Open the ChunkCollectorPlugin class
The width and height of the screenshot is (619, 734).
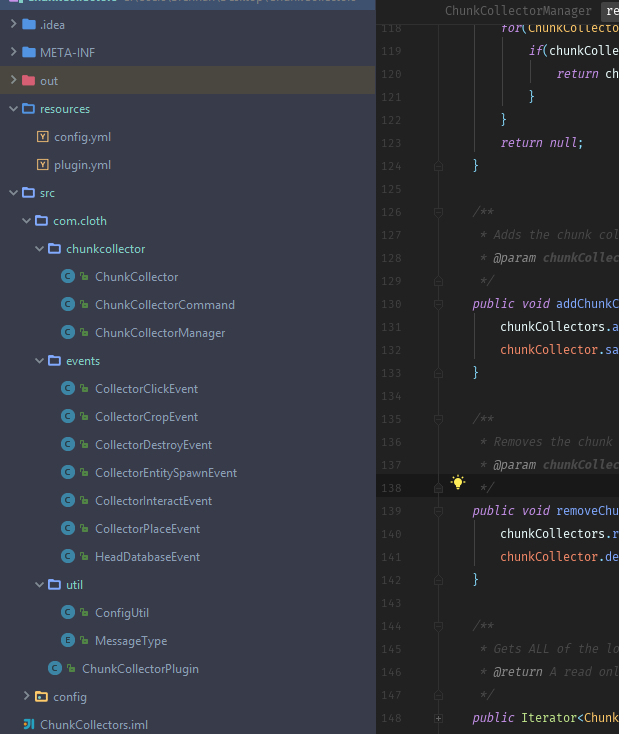tap(140, 668)
